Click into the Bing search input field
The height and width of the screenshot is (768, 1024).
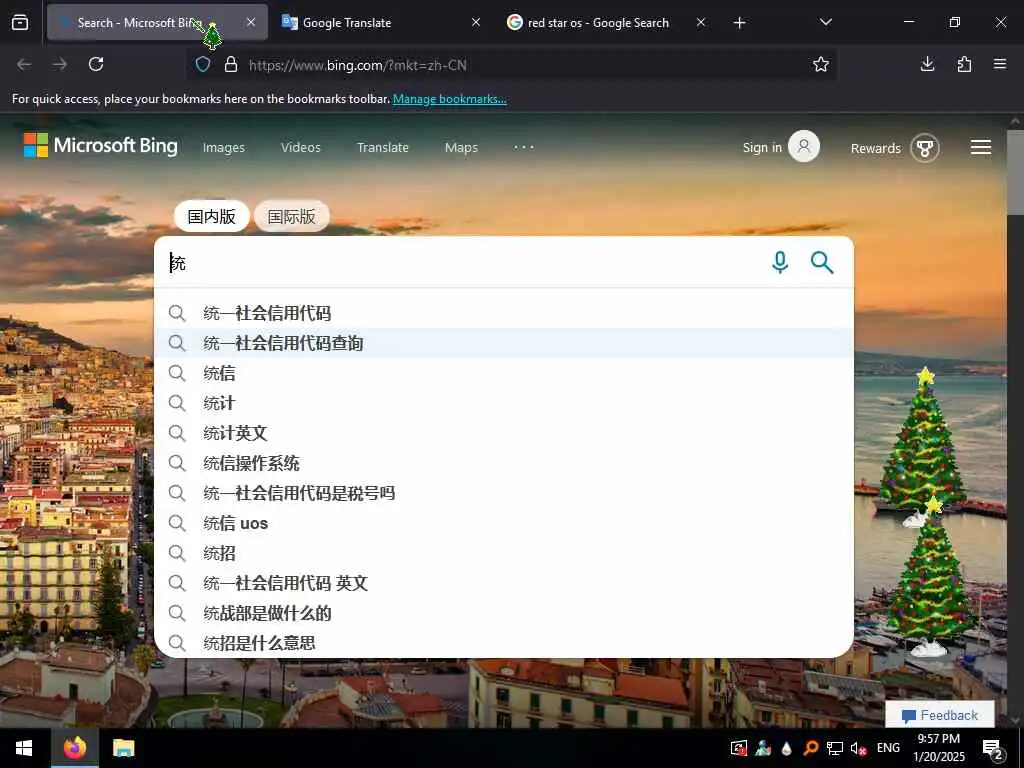click(464, 263)
